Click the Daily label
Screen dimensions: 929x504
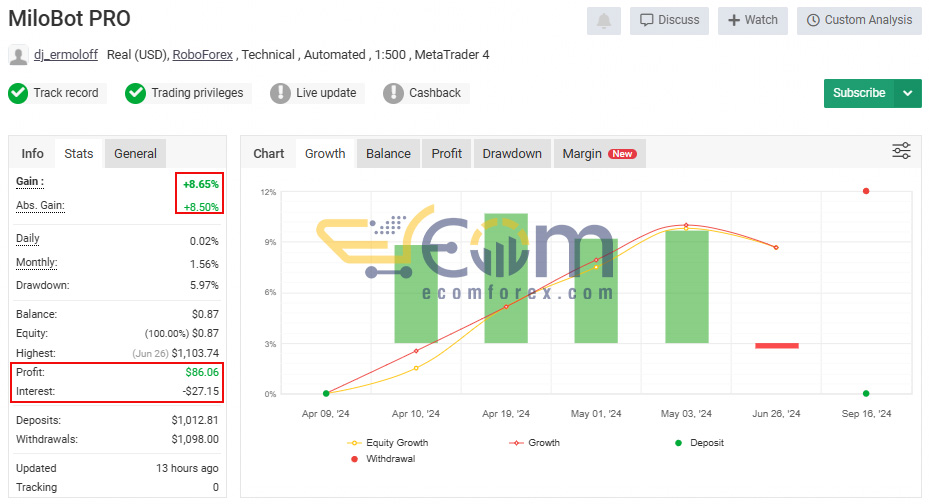coord(27,239)
